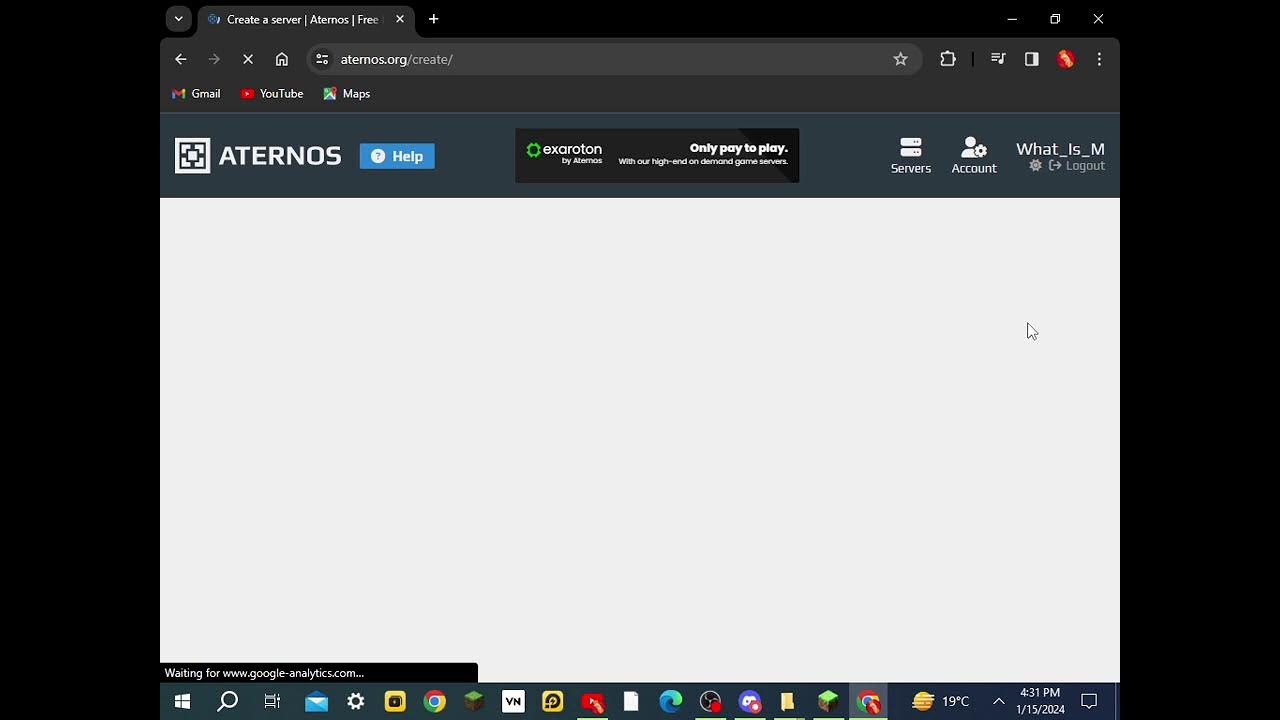The width and height of the screenshot is (1280, 720).
Task: Log out via the Logout link
Action: [1077, 166]
